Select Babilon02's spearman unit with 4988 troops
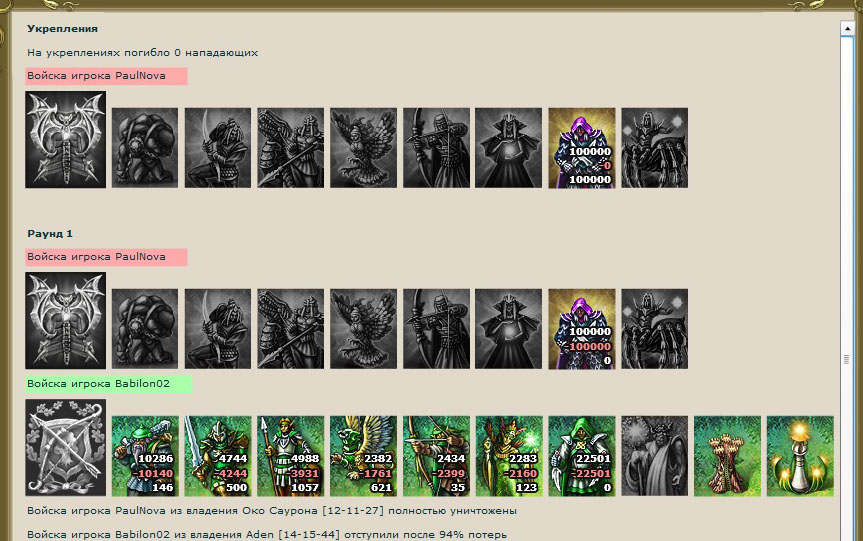Image resolution: width=863 pixels, height=541 pixels. tap(290, 456)
